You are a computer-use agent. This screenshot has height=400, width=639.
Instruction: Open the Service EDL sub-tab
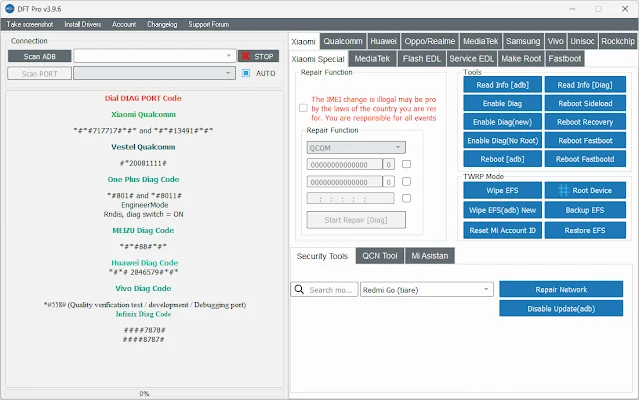(x=472, y=59)
